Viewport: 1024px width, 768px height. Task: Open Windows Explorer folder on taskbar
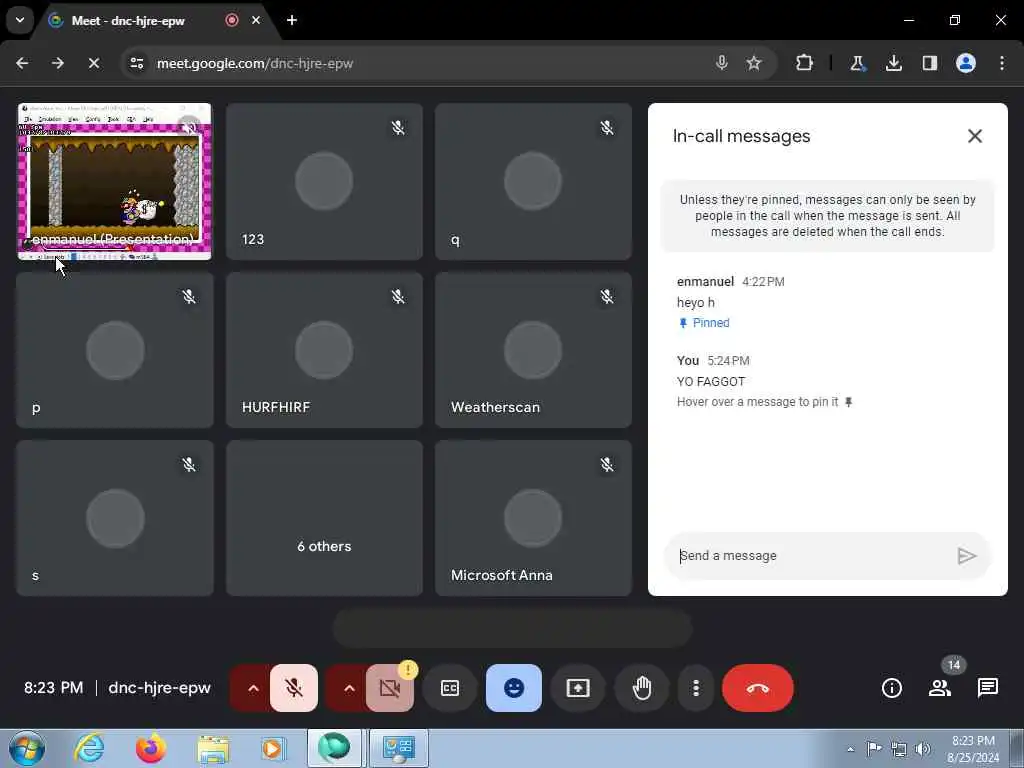213,748
